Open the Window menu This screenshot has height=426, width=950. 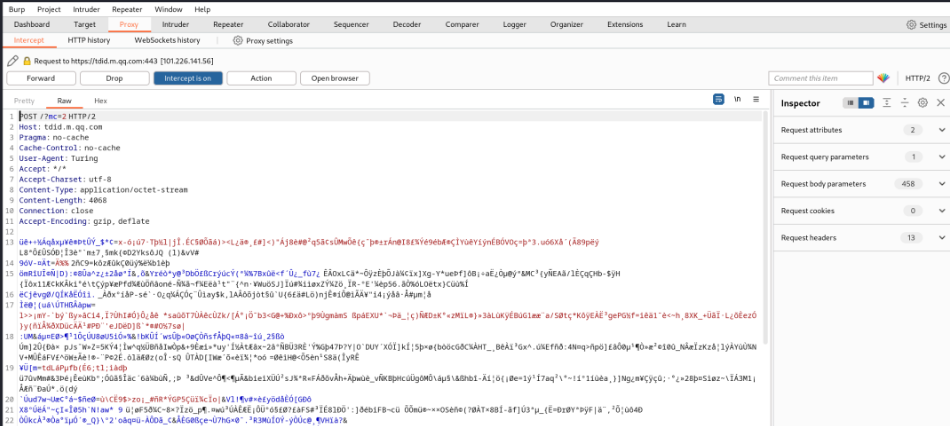click(x=168, y=9)
